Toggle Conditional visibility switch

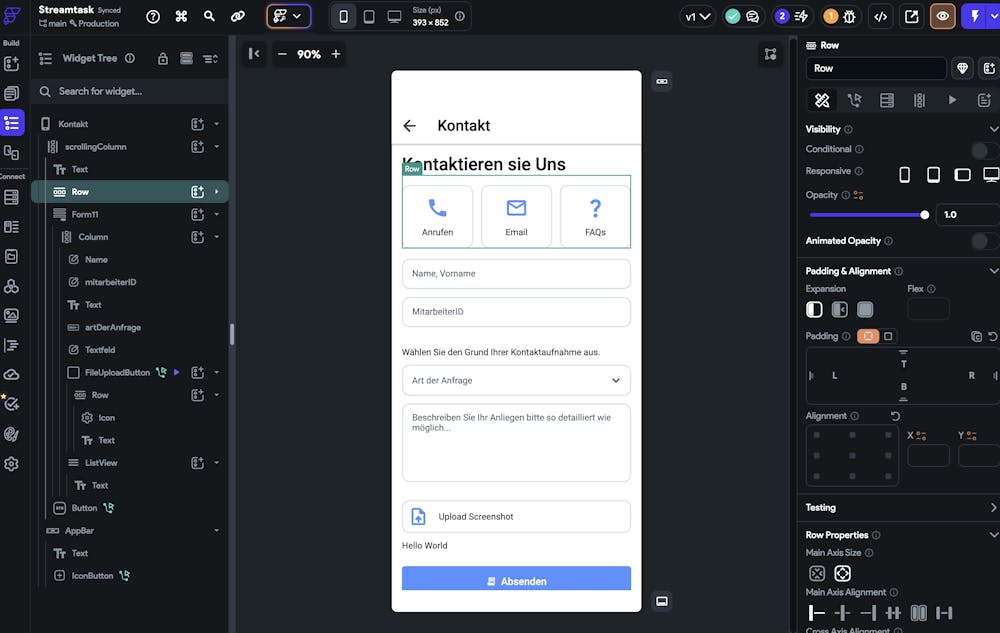click(985, 150)
